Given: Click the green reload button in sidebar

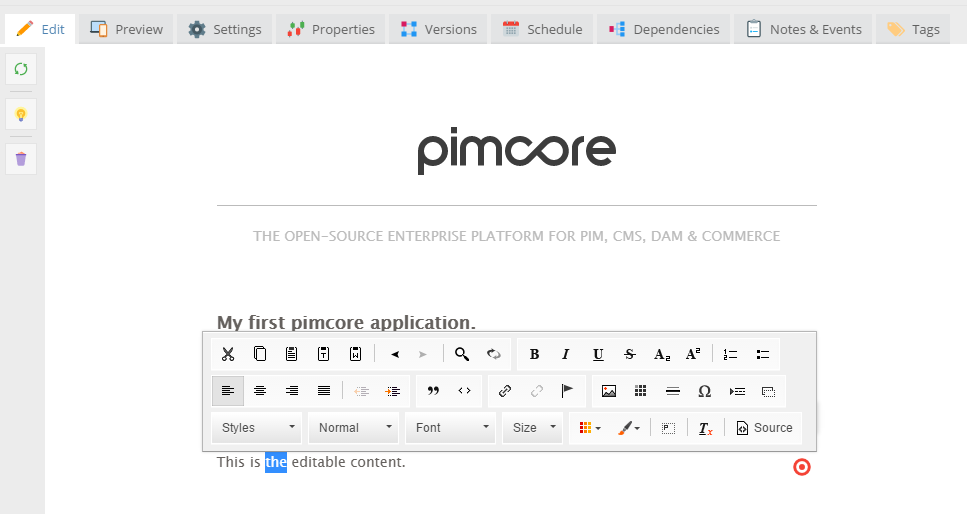Looking at the screenshot, I should click(x=21, y=69).
